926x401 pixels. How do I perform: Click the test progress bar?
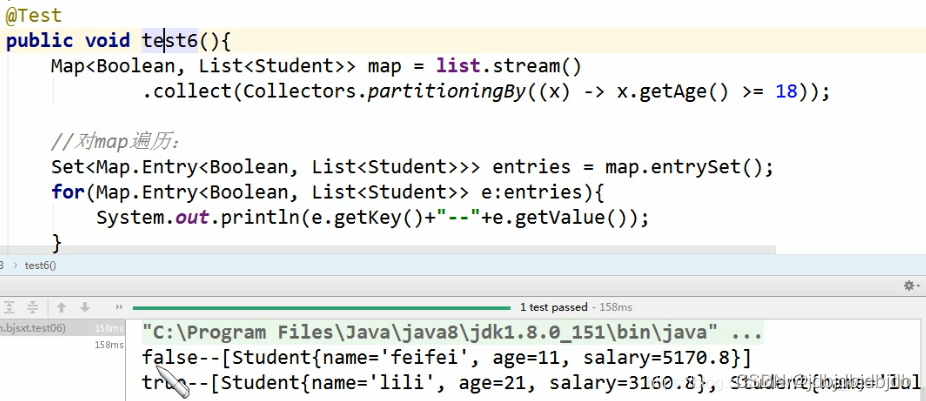tap(321, 308)
